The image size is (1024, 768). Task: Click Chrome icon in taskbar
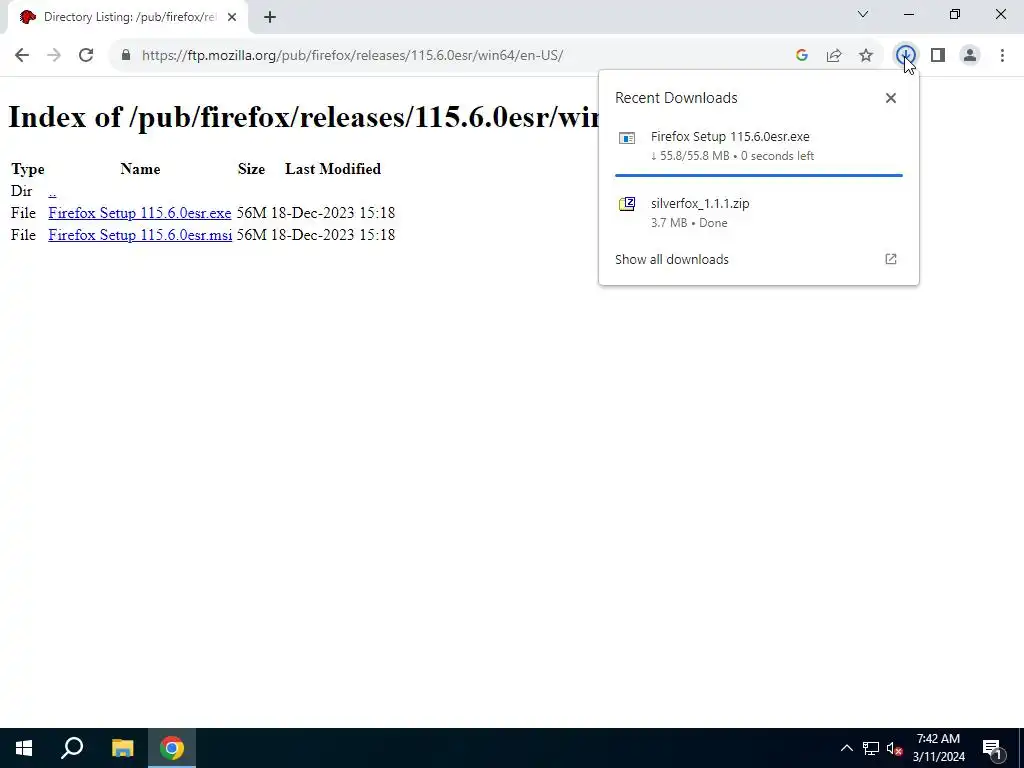(x=172, y=748)
